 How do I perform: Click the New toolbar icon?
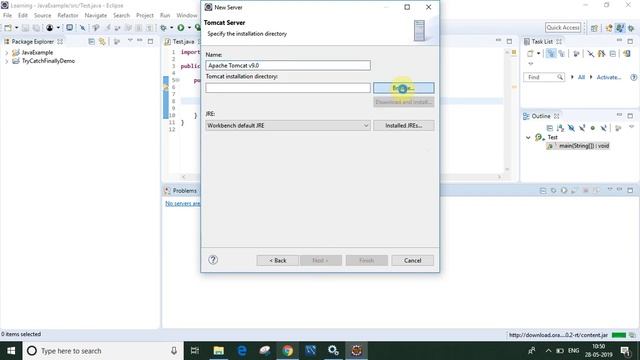click(x=8, y=28)
